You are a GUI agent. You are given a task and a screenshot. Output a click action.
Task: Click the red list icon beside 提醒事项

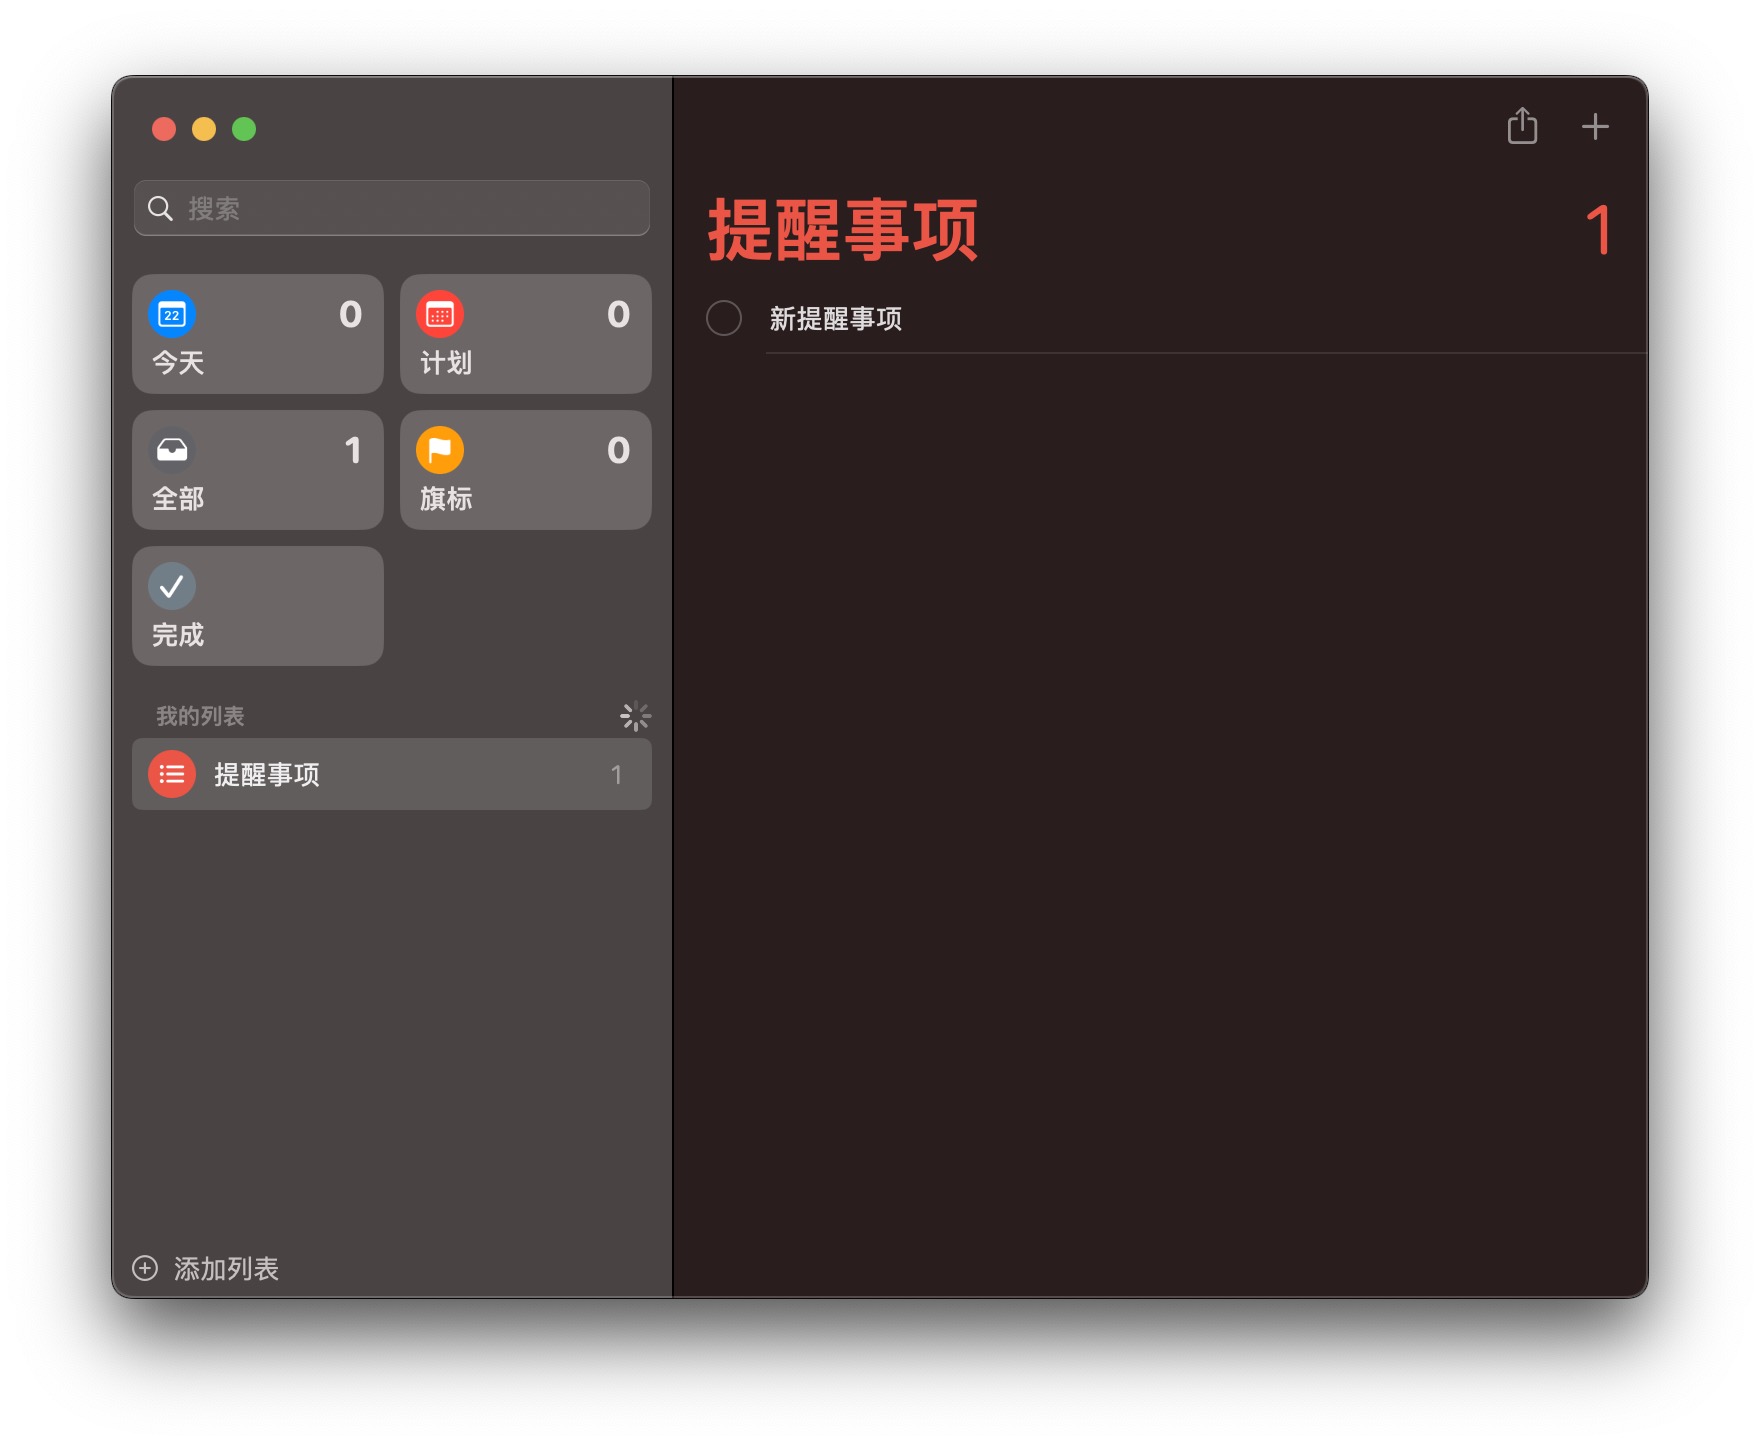172,775
